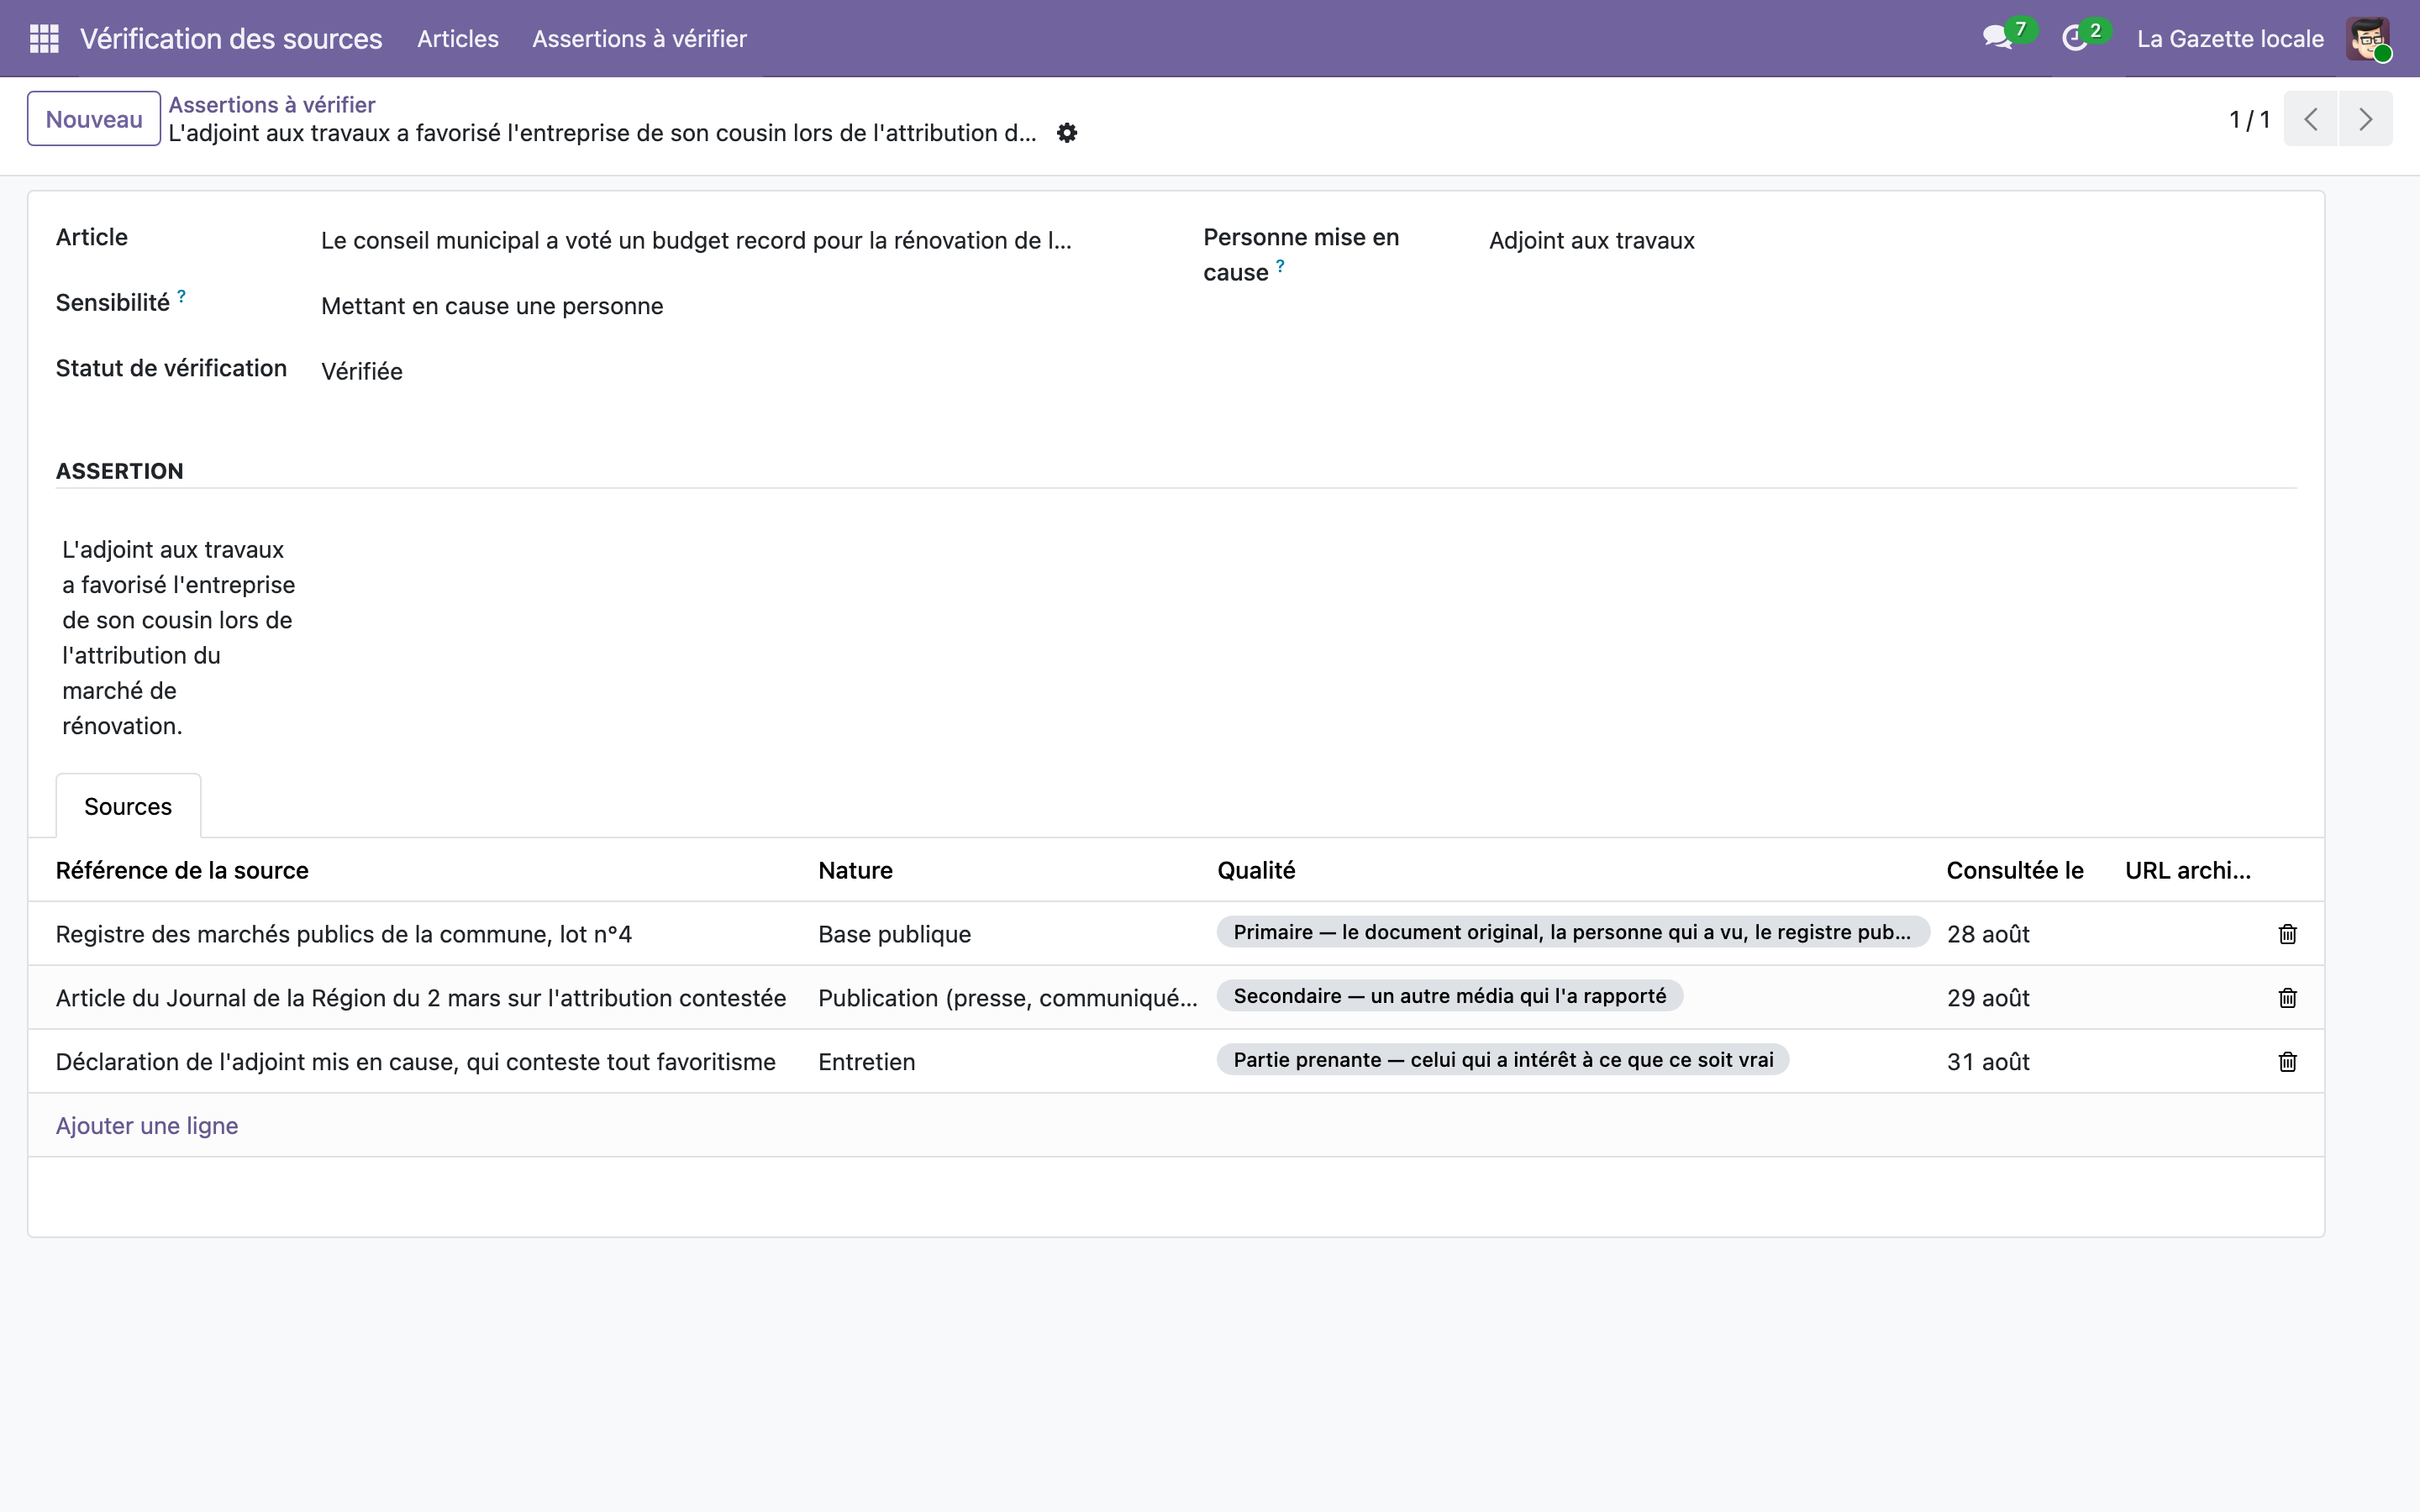Click Vérification des sources app title
Screen dimensions: 2420x1512
click(231, 39)
